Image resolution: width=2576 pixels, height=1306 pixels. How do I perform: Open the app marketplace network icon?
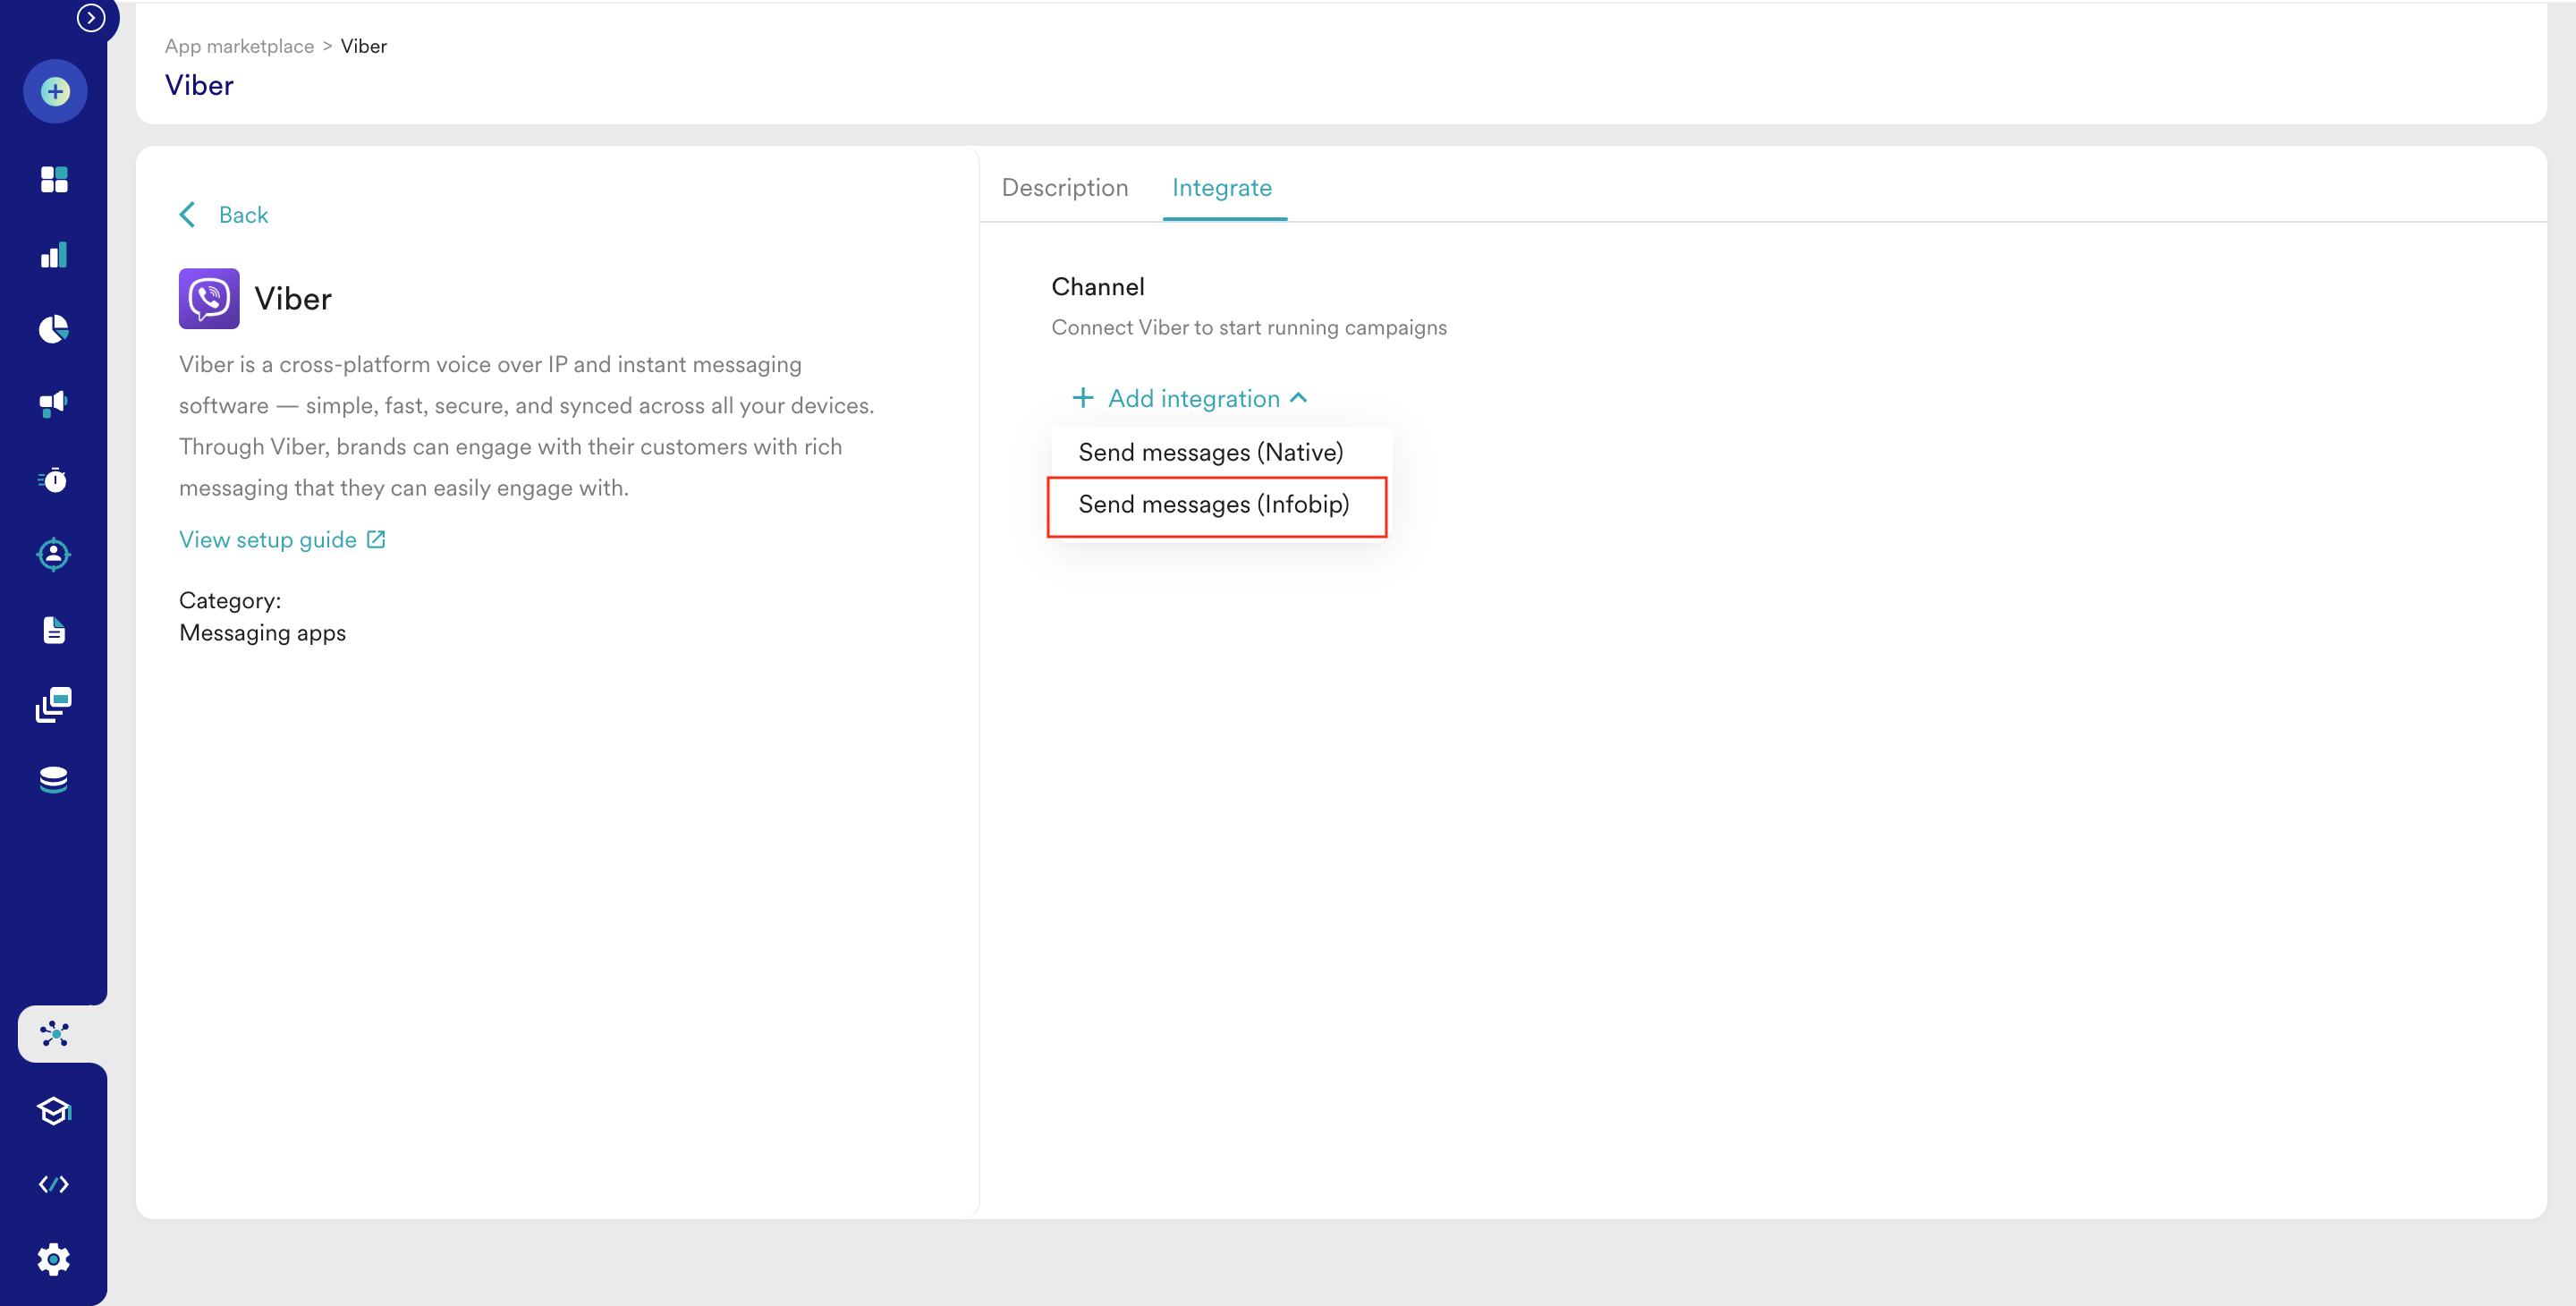[55, 1034]
